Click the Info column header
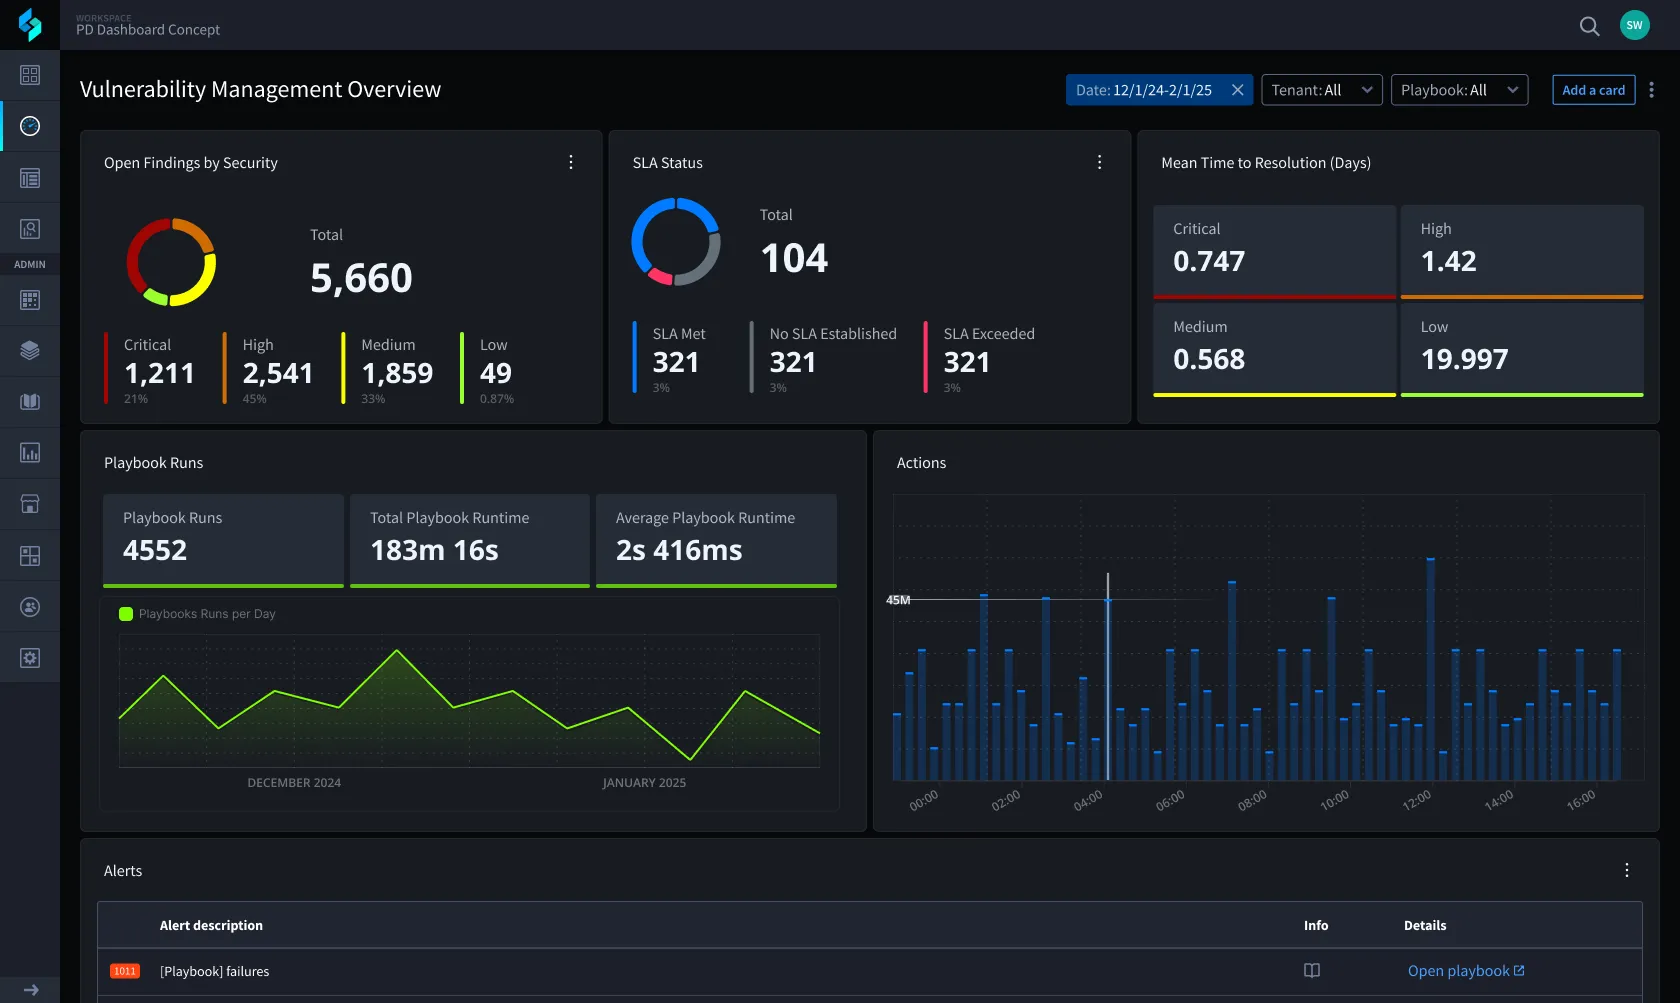1680x1003 pixels. coord(1316,925)
